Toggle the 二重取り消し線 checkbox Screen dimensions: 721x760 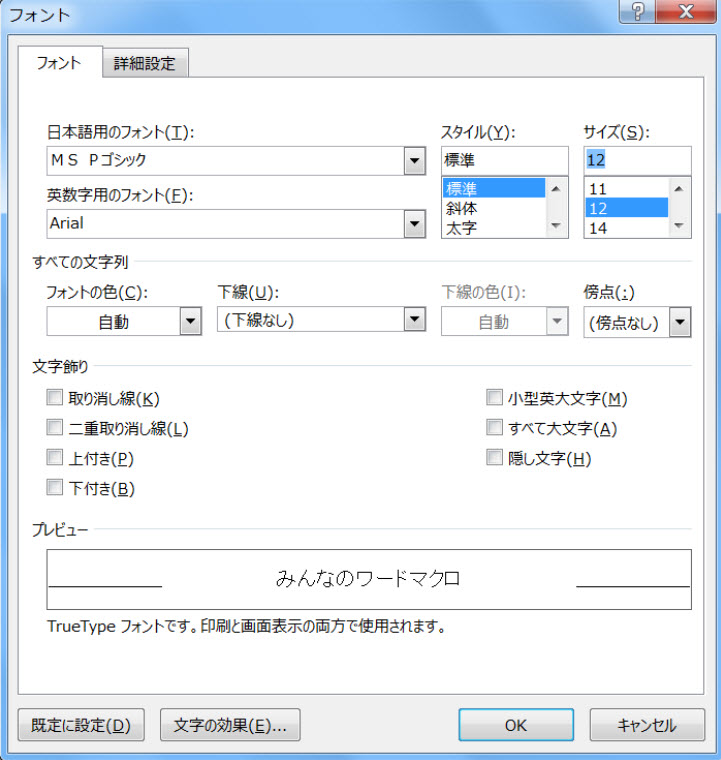[54, 428]
